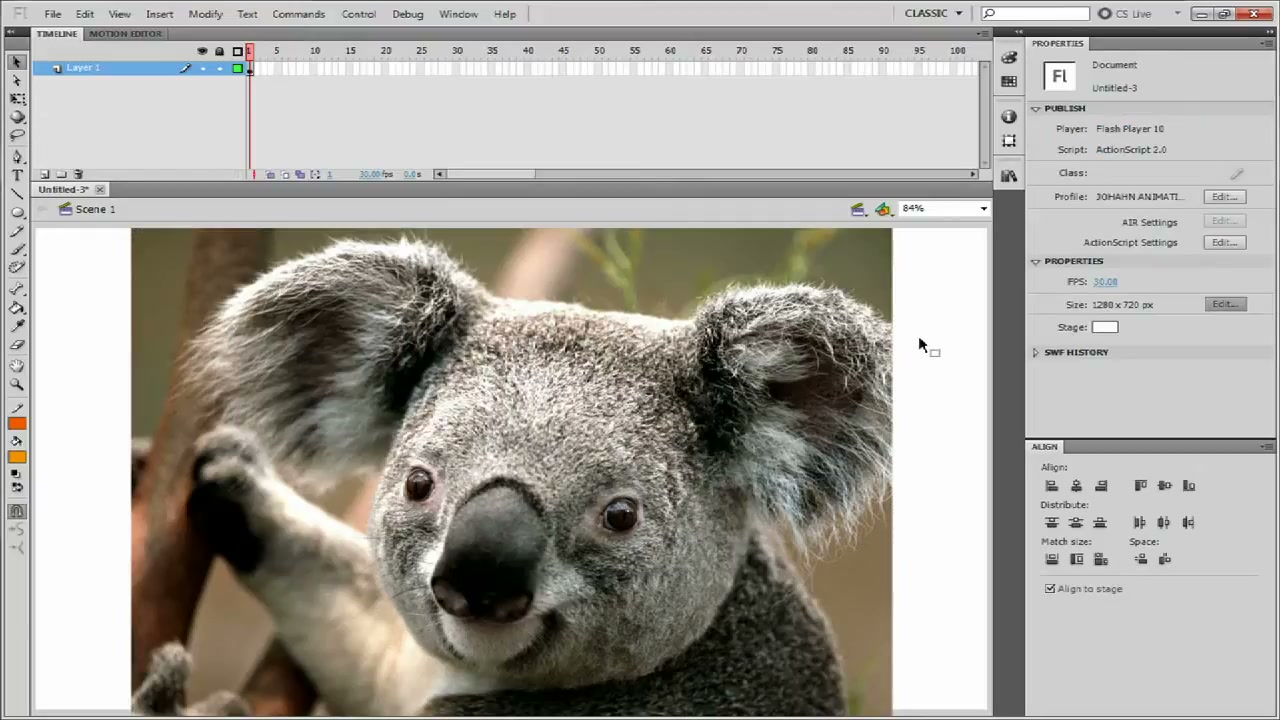1280x720 pixels.
Task: Open the Align panel options menu
Action: tap(1268, 446)
